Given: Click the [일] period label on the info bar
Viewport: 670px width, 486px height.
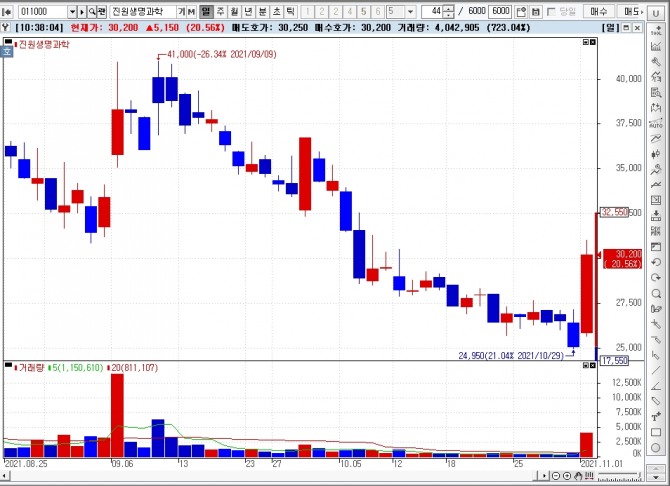Looking at the screenshot, I should (610, 28).
